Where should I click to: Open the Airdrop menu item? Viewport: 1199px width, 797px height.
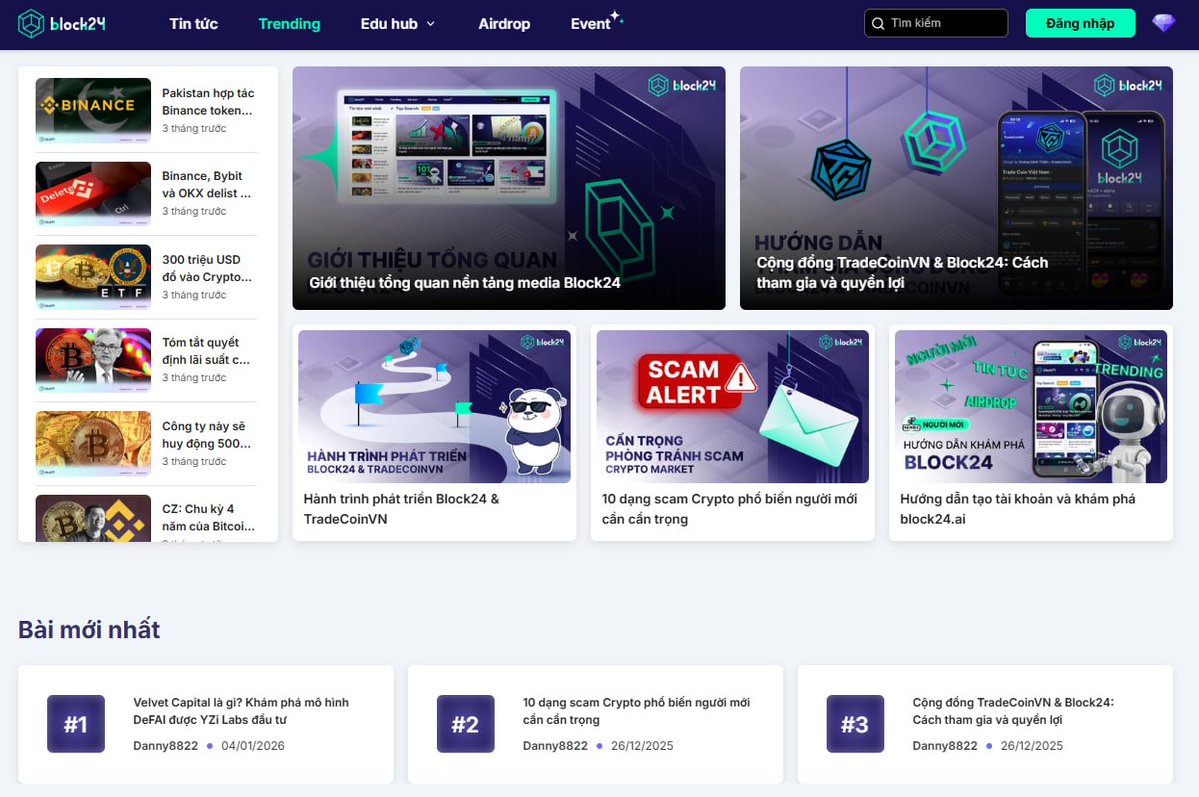tap(504, 24)
